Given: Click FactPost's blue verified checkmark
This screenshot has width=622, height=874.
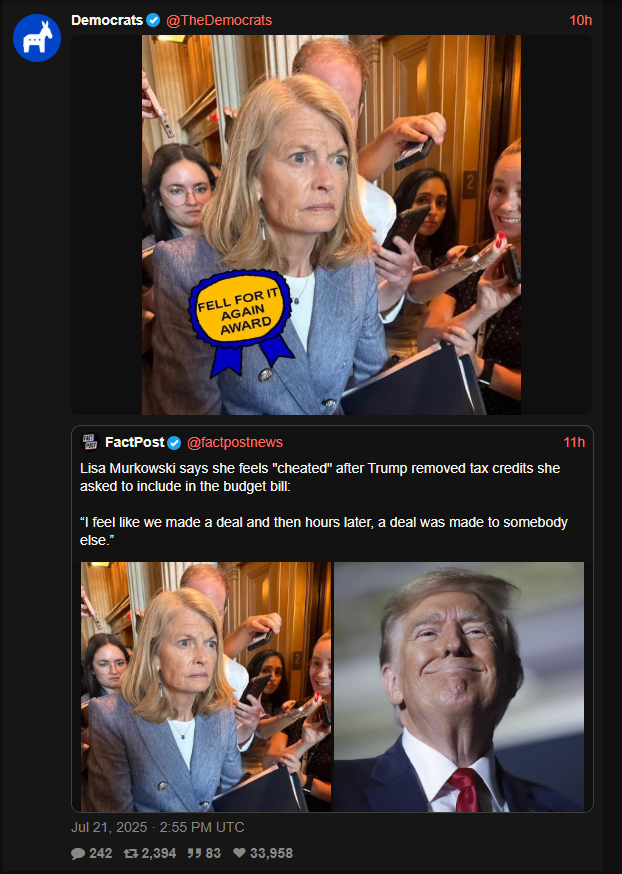Looking at the screenshot, I should point(174,443).
